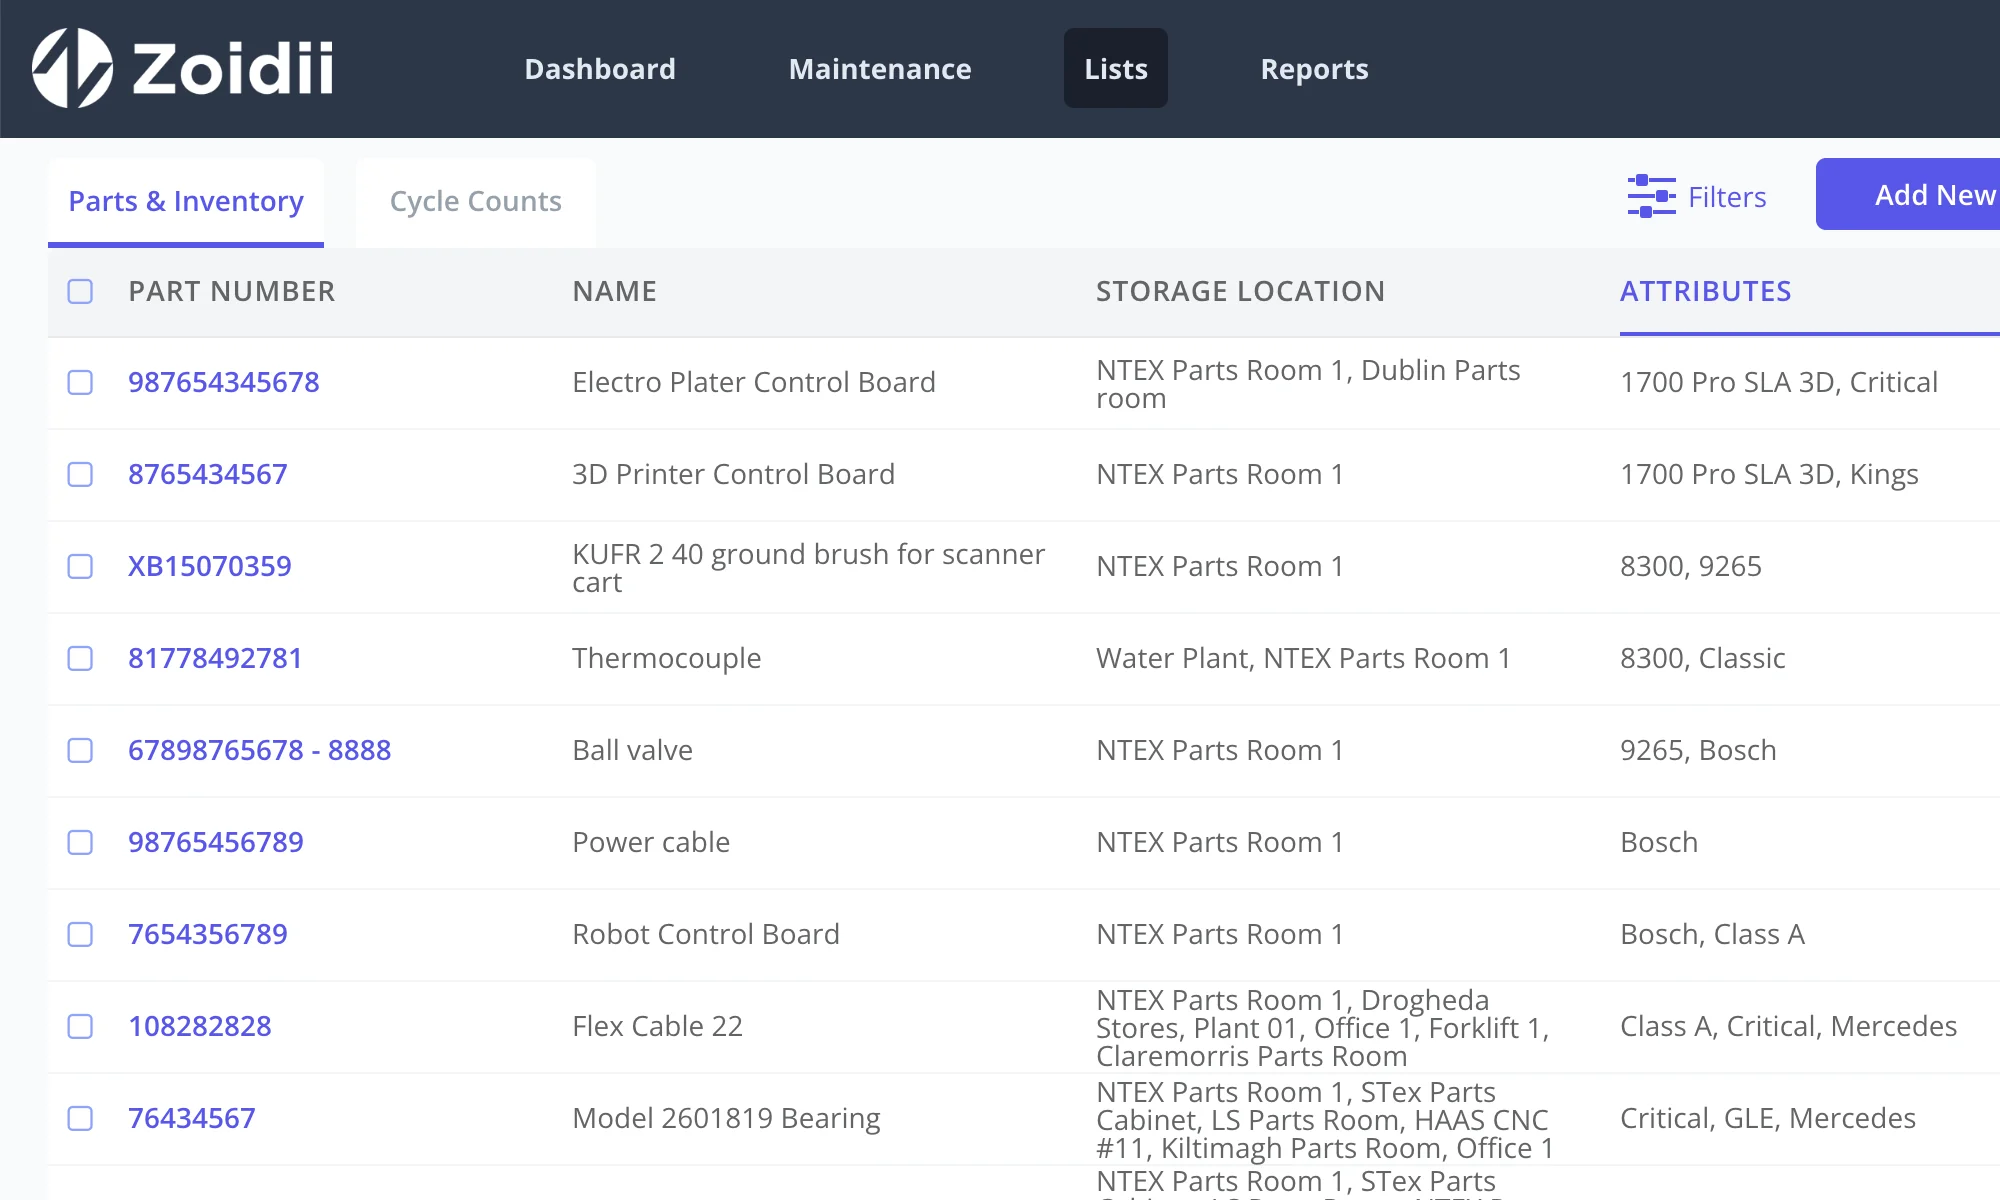Viewport: 2000px width, 1200px height.
Task: Click storage location listing Kiltimagh Parts Room
Action: tap(1325, 1120)
